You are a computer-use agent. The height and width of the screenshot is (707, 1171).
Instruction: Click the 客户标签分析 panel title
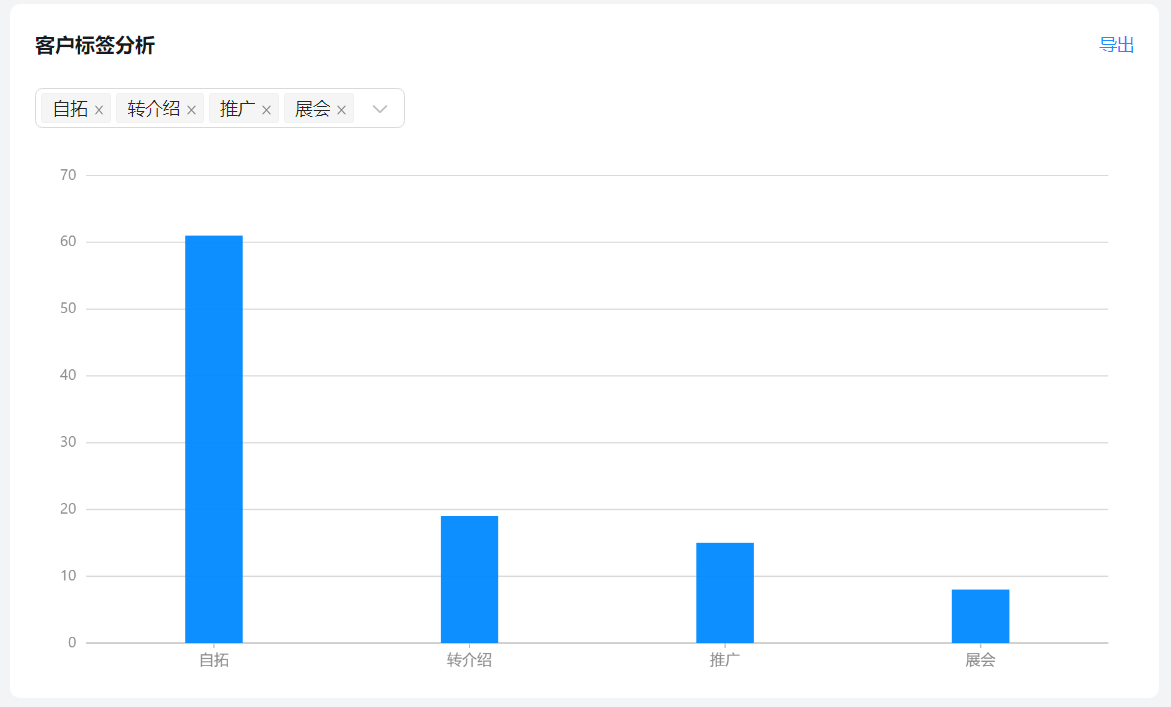[x=95, y=46]
